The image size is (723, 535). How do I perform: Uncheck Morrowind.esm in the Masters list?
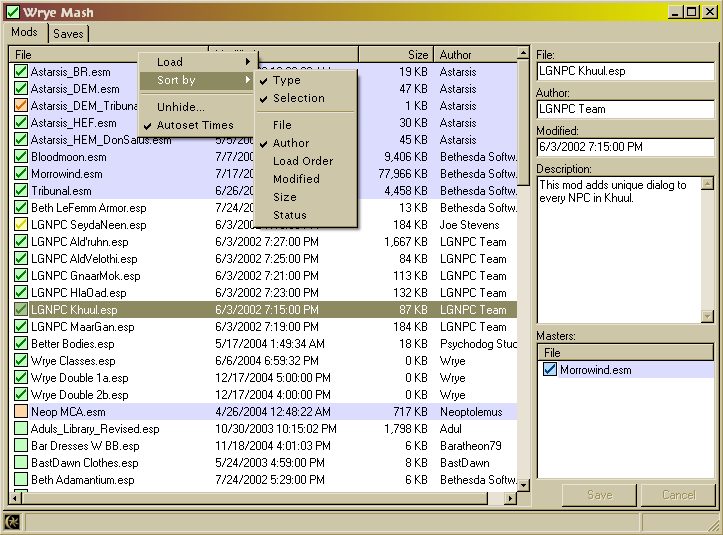(x=549, y=370)
